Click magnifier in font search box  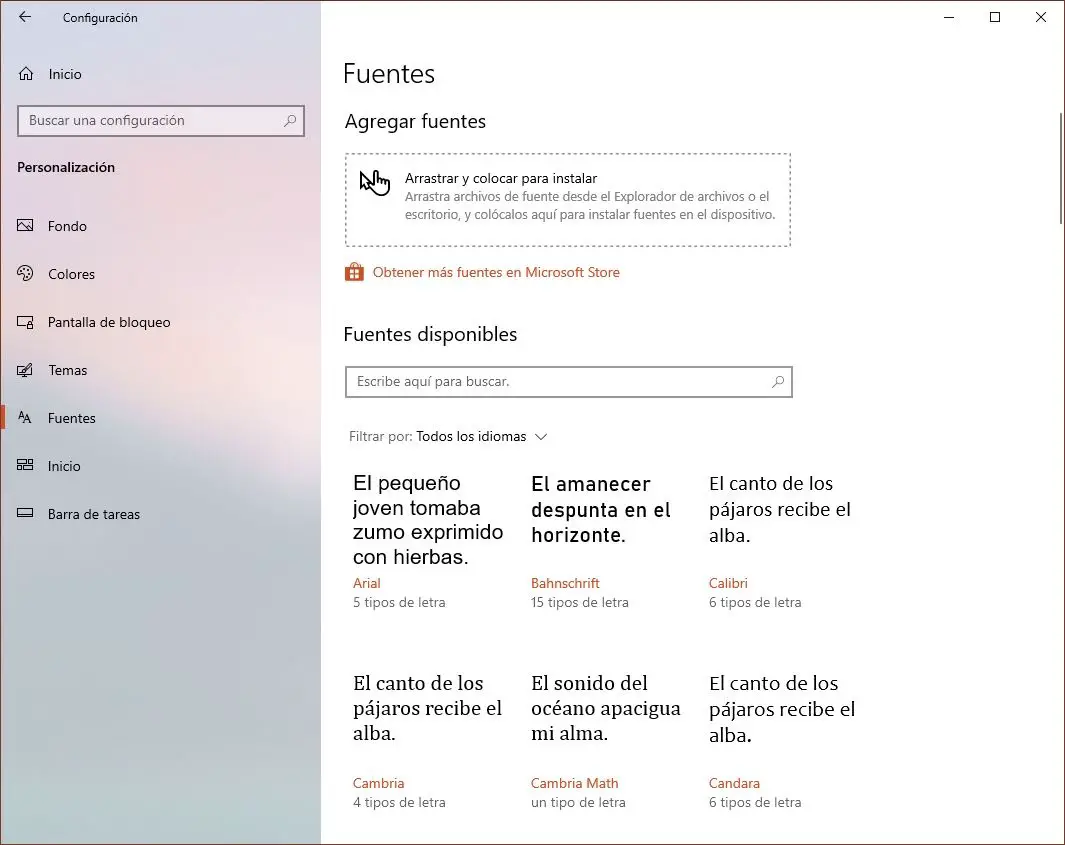pyautogui.click(x=778, y=382)
